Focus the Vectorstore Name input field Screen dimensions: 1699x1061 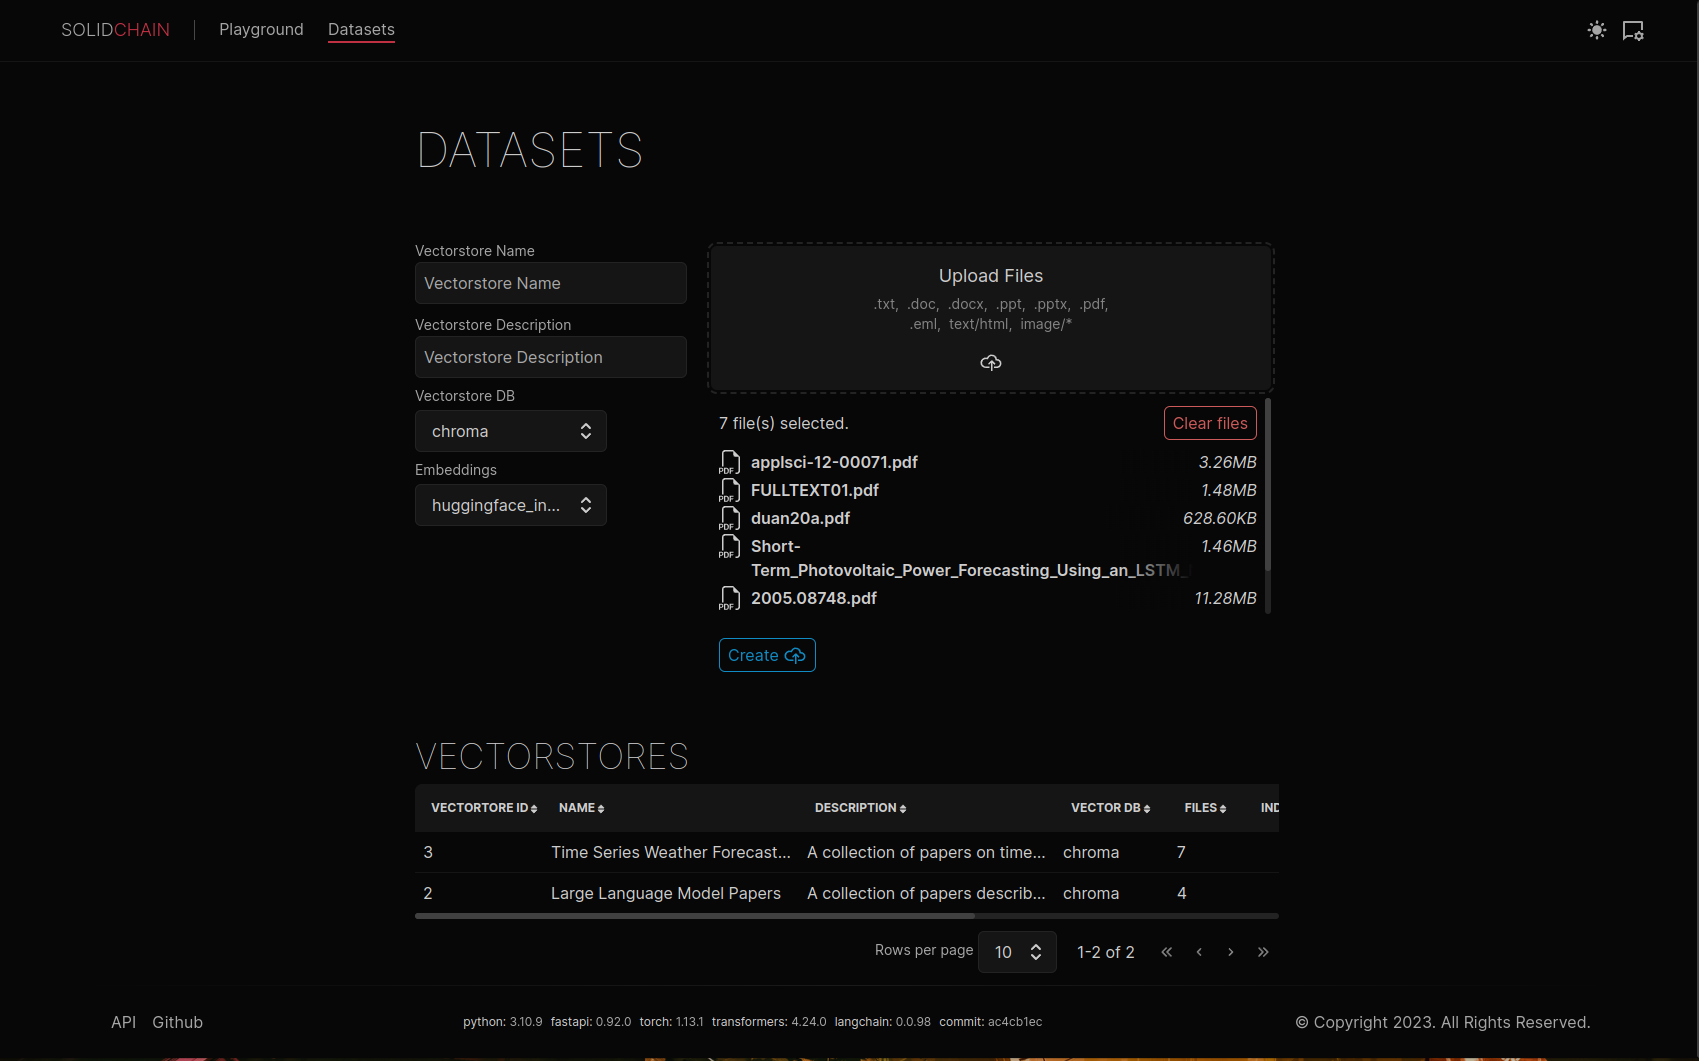coord(551,283)
